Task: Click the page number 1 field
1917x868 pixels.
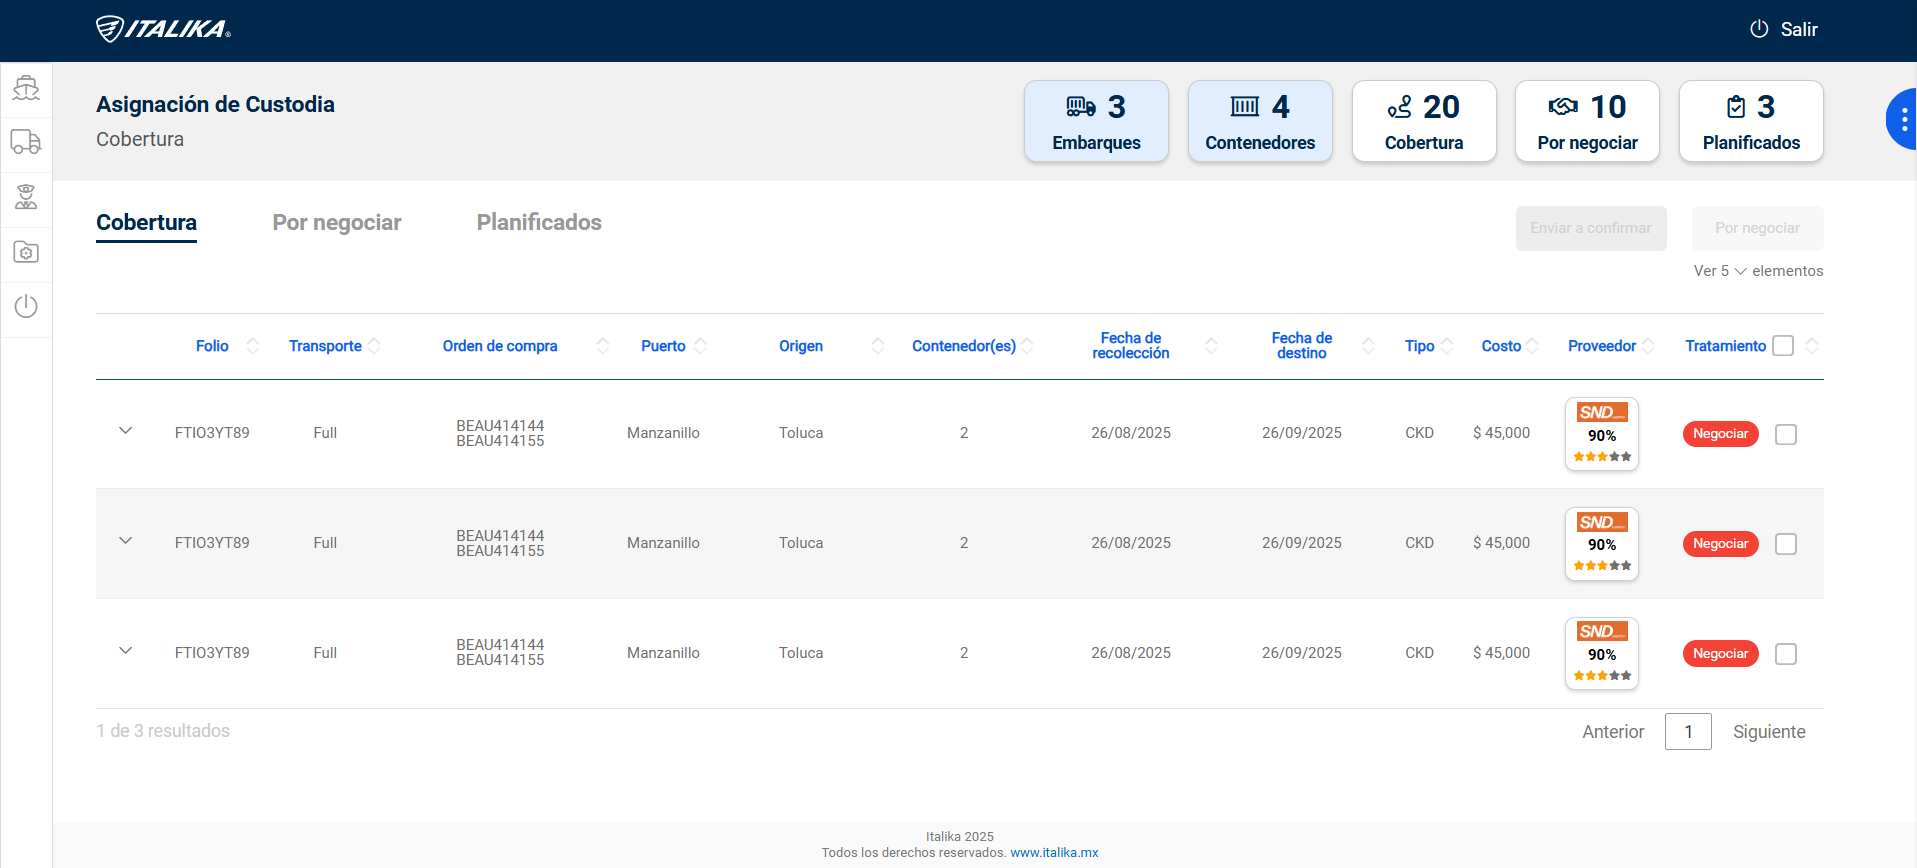Action: (1687, 732)
